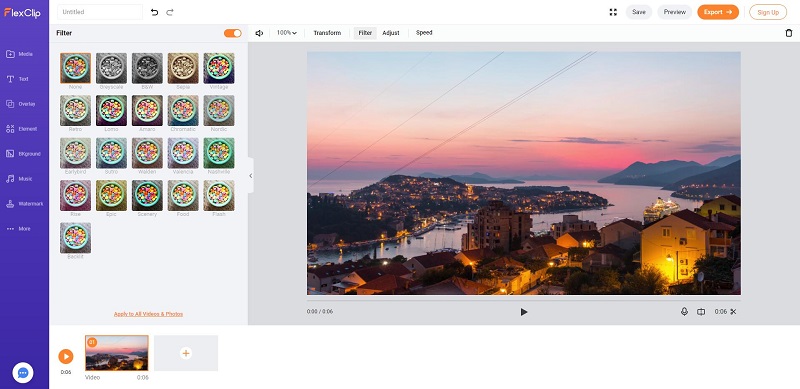Apply the Greyscale filter
The height and width of the screenshot is (389, 800).
(x=111, y=68)
